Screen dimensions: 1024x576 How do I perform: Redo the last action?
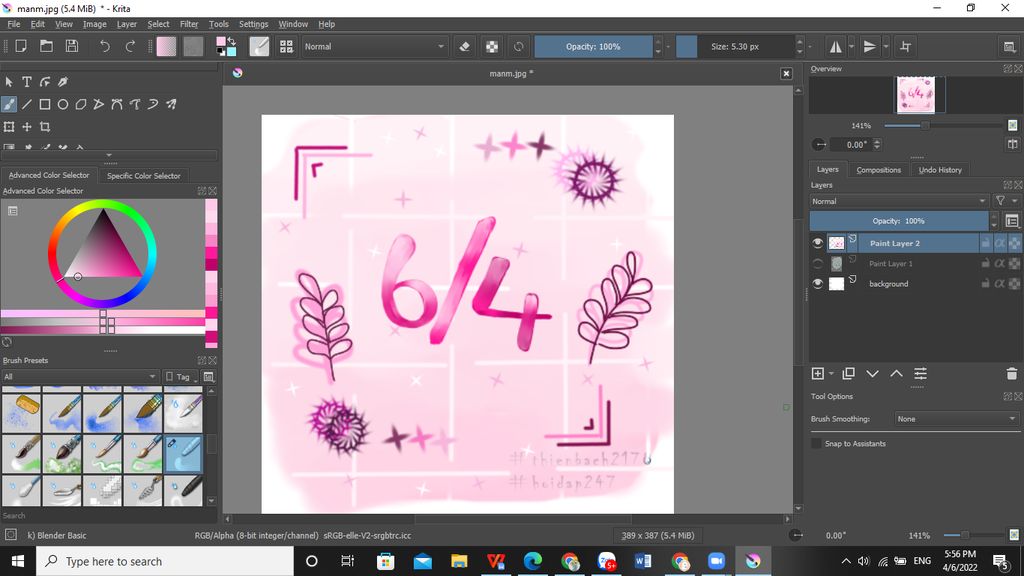pyautogui.click(x=130, y=46)
